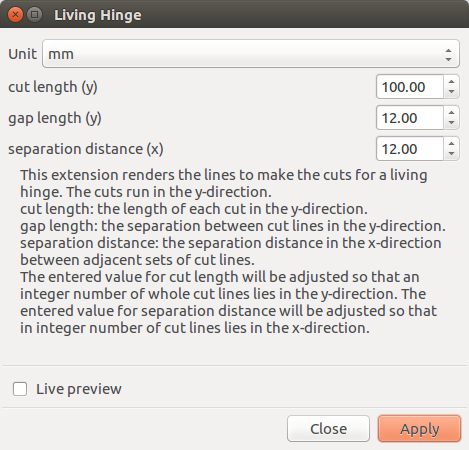Click the Live preview label text
Screen dimensions: 469x450
coord(79,389)
